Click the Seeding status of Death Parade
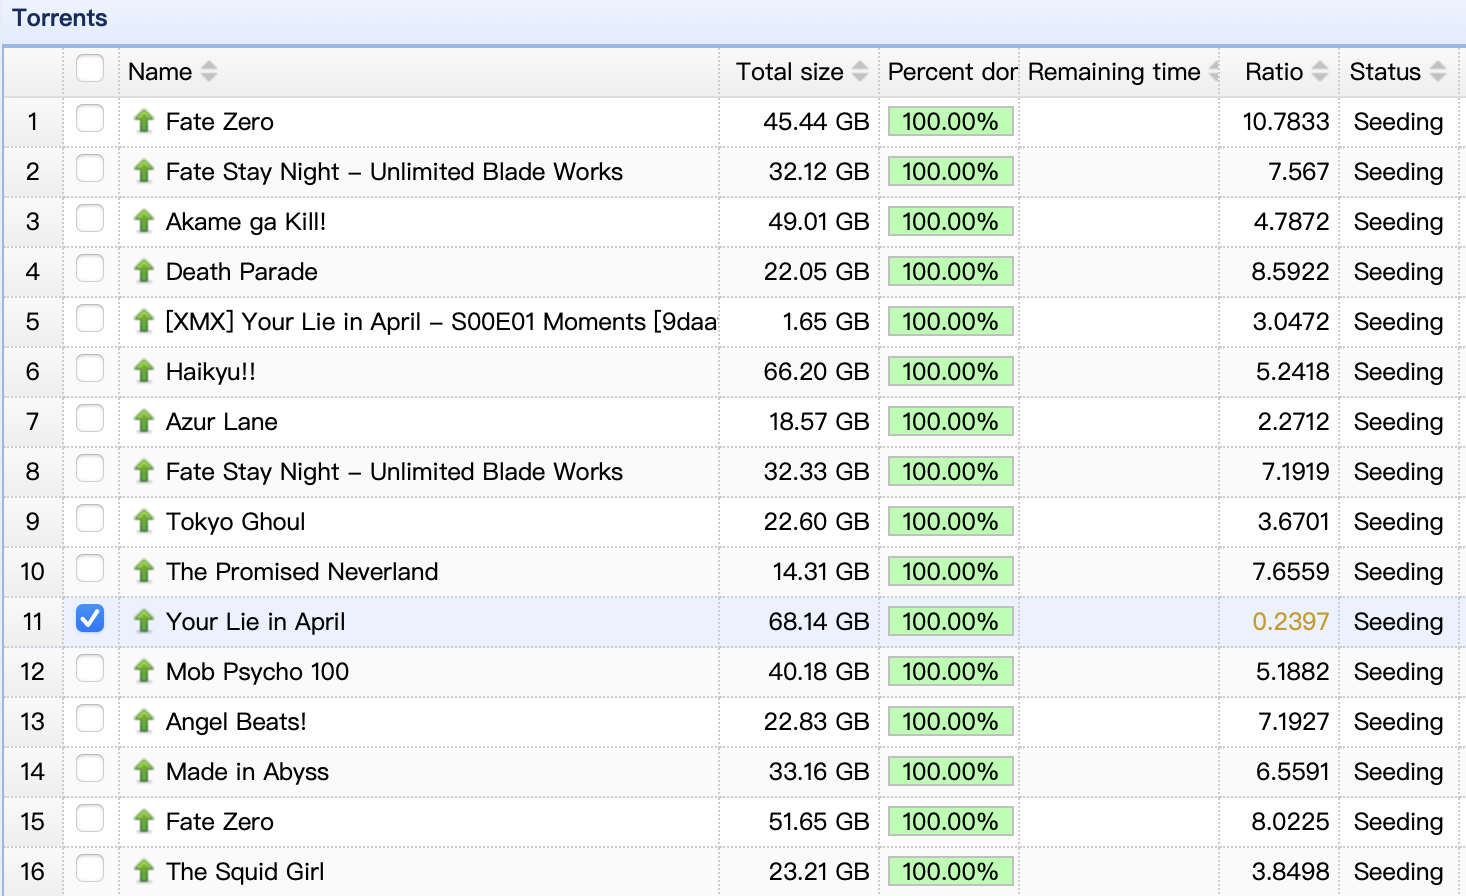Viewport: 1466px width, 896px height. (x=1398, y=271)
